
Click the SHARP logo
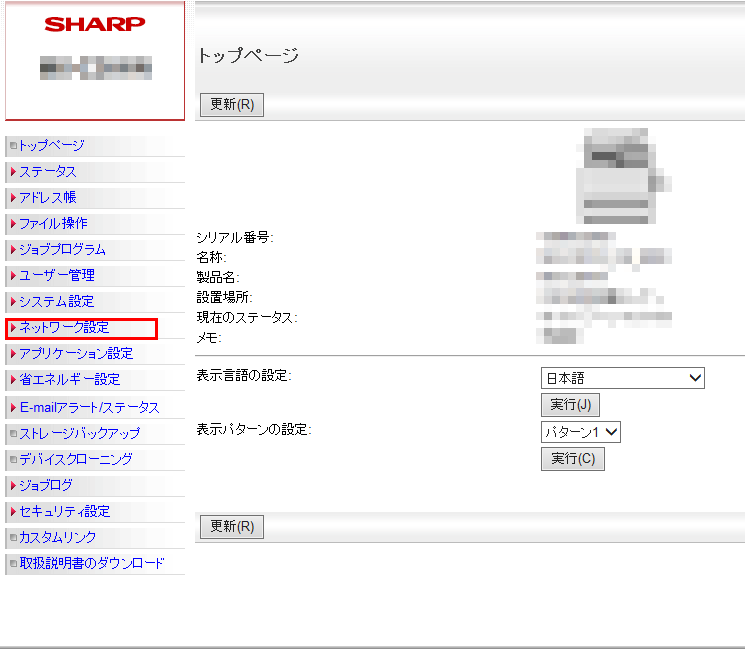[95, 24]
